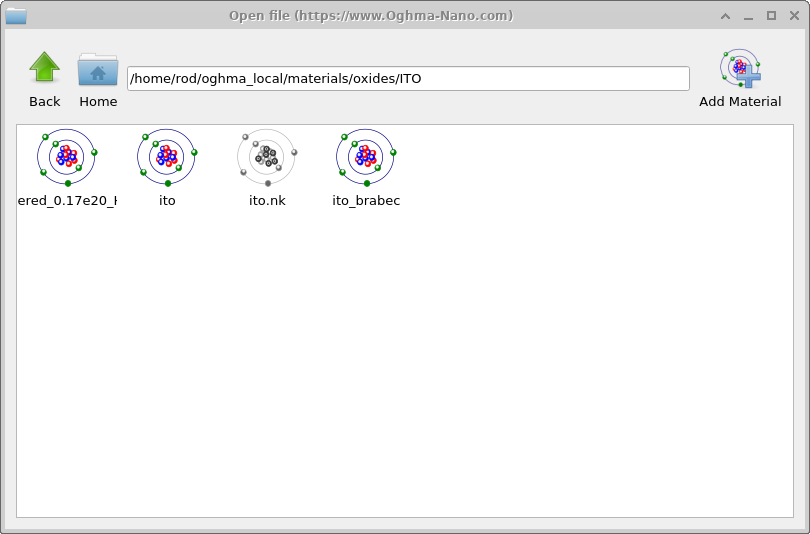
Task: Click the file path input field
Action: point(408,78)
